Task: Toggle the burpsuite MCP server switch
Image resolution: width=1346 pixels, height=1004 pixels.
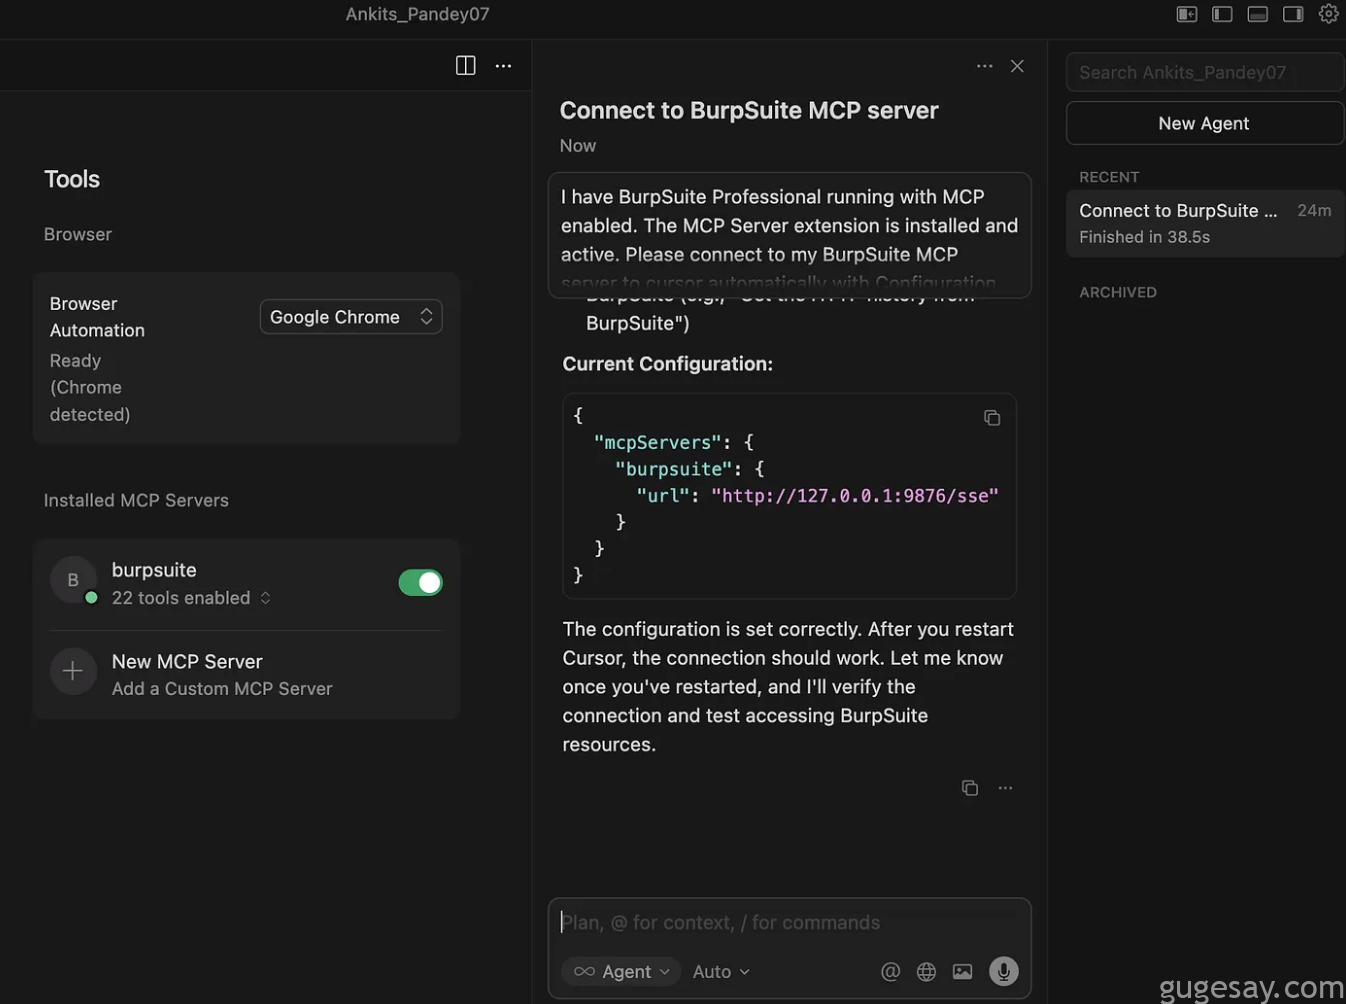Action: pos(420,582)
